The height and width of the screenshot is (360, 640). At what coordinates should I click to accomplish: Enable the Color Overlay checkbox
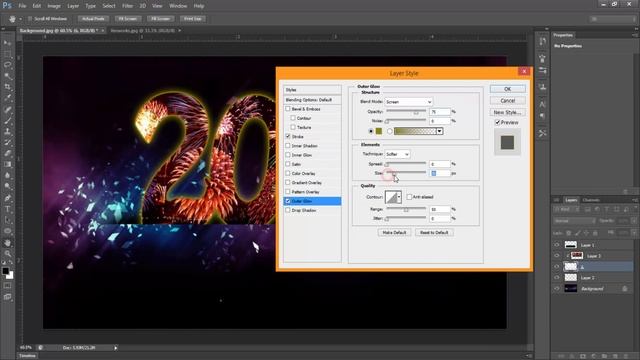point(288,173)
